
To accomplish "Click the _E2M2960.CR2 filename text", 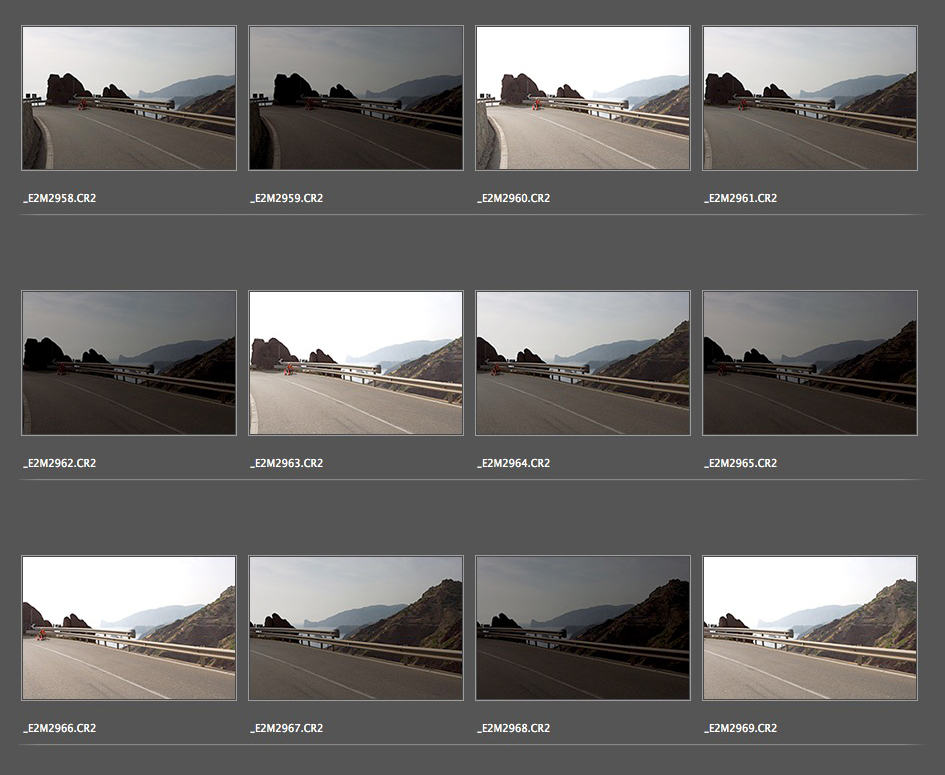I will (514, 198).
